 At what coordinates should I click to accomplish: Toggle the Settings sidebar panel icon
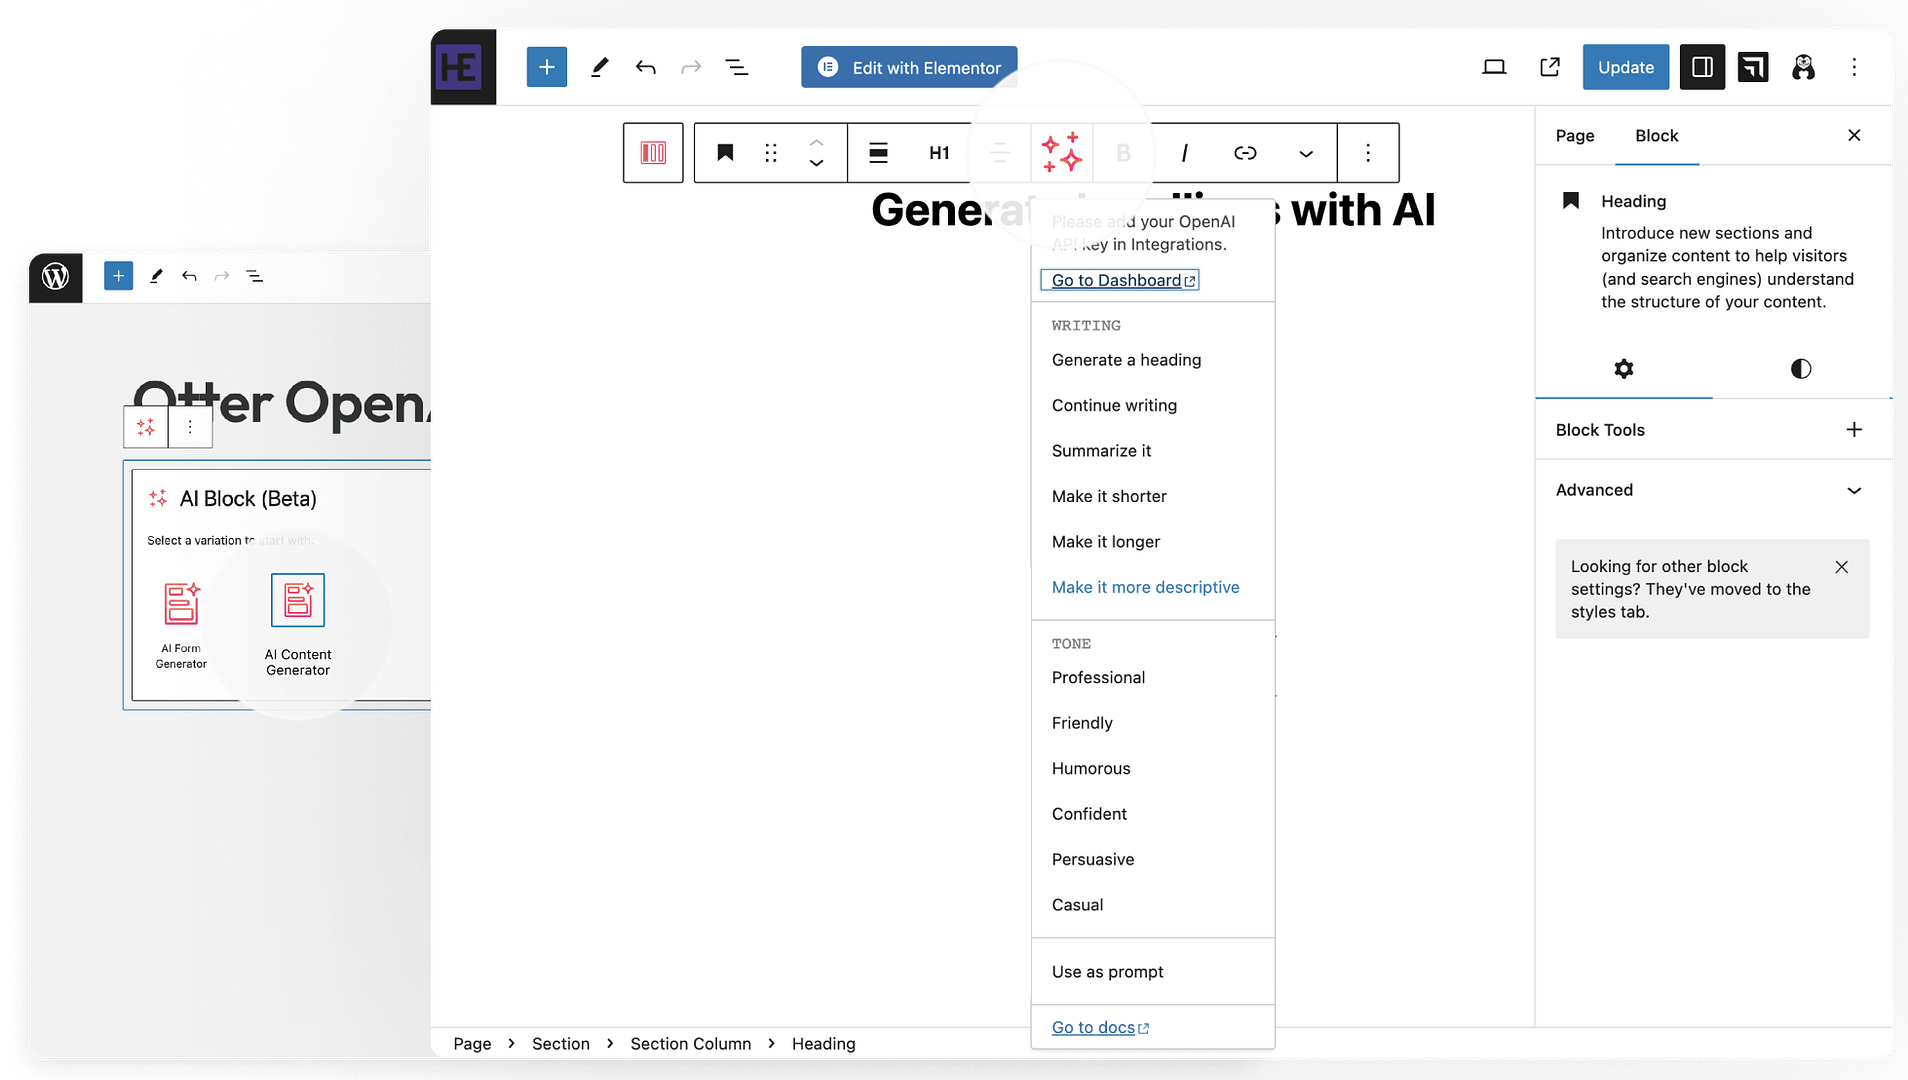point(1702,67)
